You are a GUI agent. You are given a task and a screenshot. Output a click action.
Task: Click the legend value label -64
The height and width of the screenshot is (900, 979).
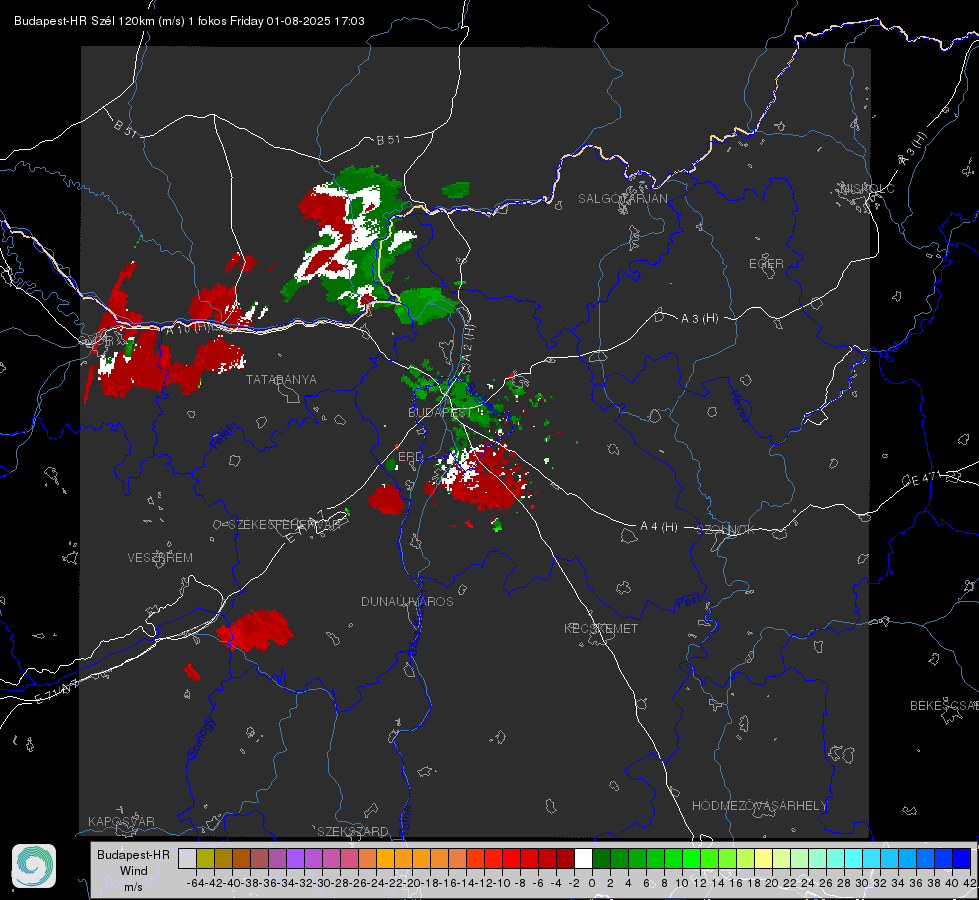(196, 883)
